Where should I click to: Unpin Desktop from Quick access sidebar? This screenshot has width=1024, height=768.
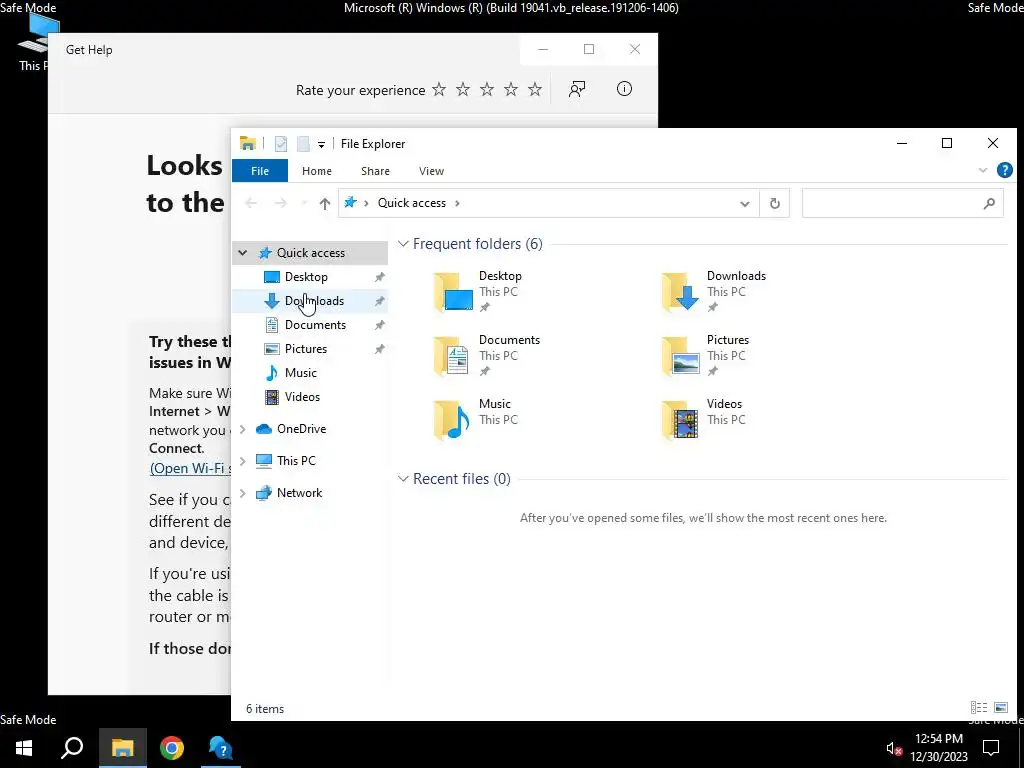pos(379,277)
